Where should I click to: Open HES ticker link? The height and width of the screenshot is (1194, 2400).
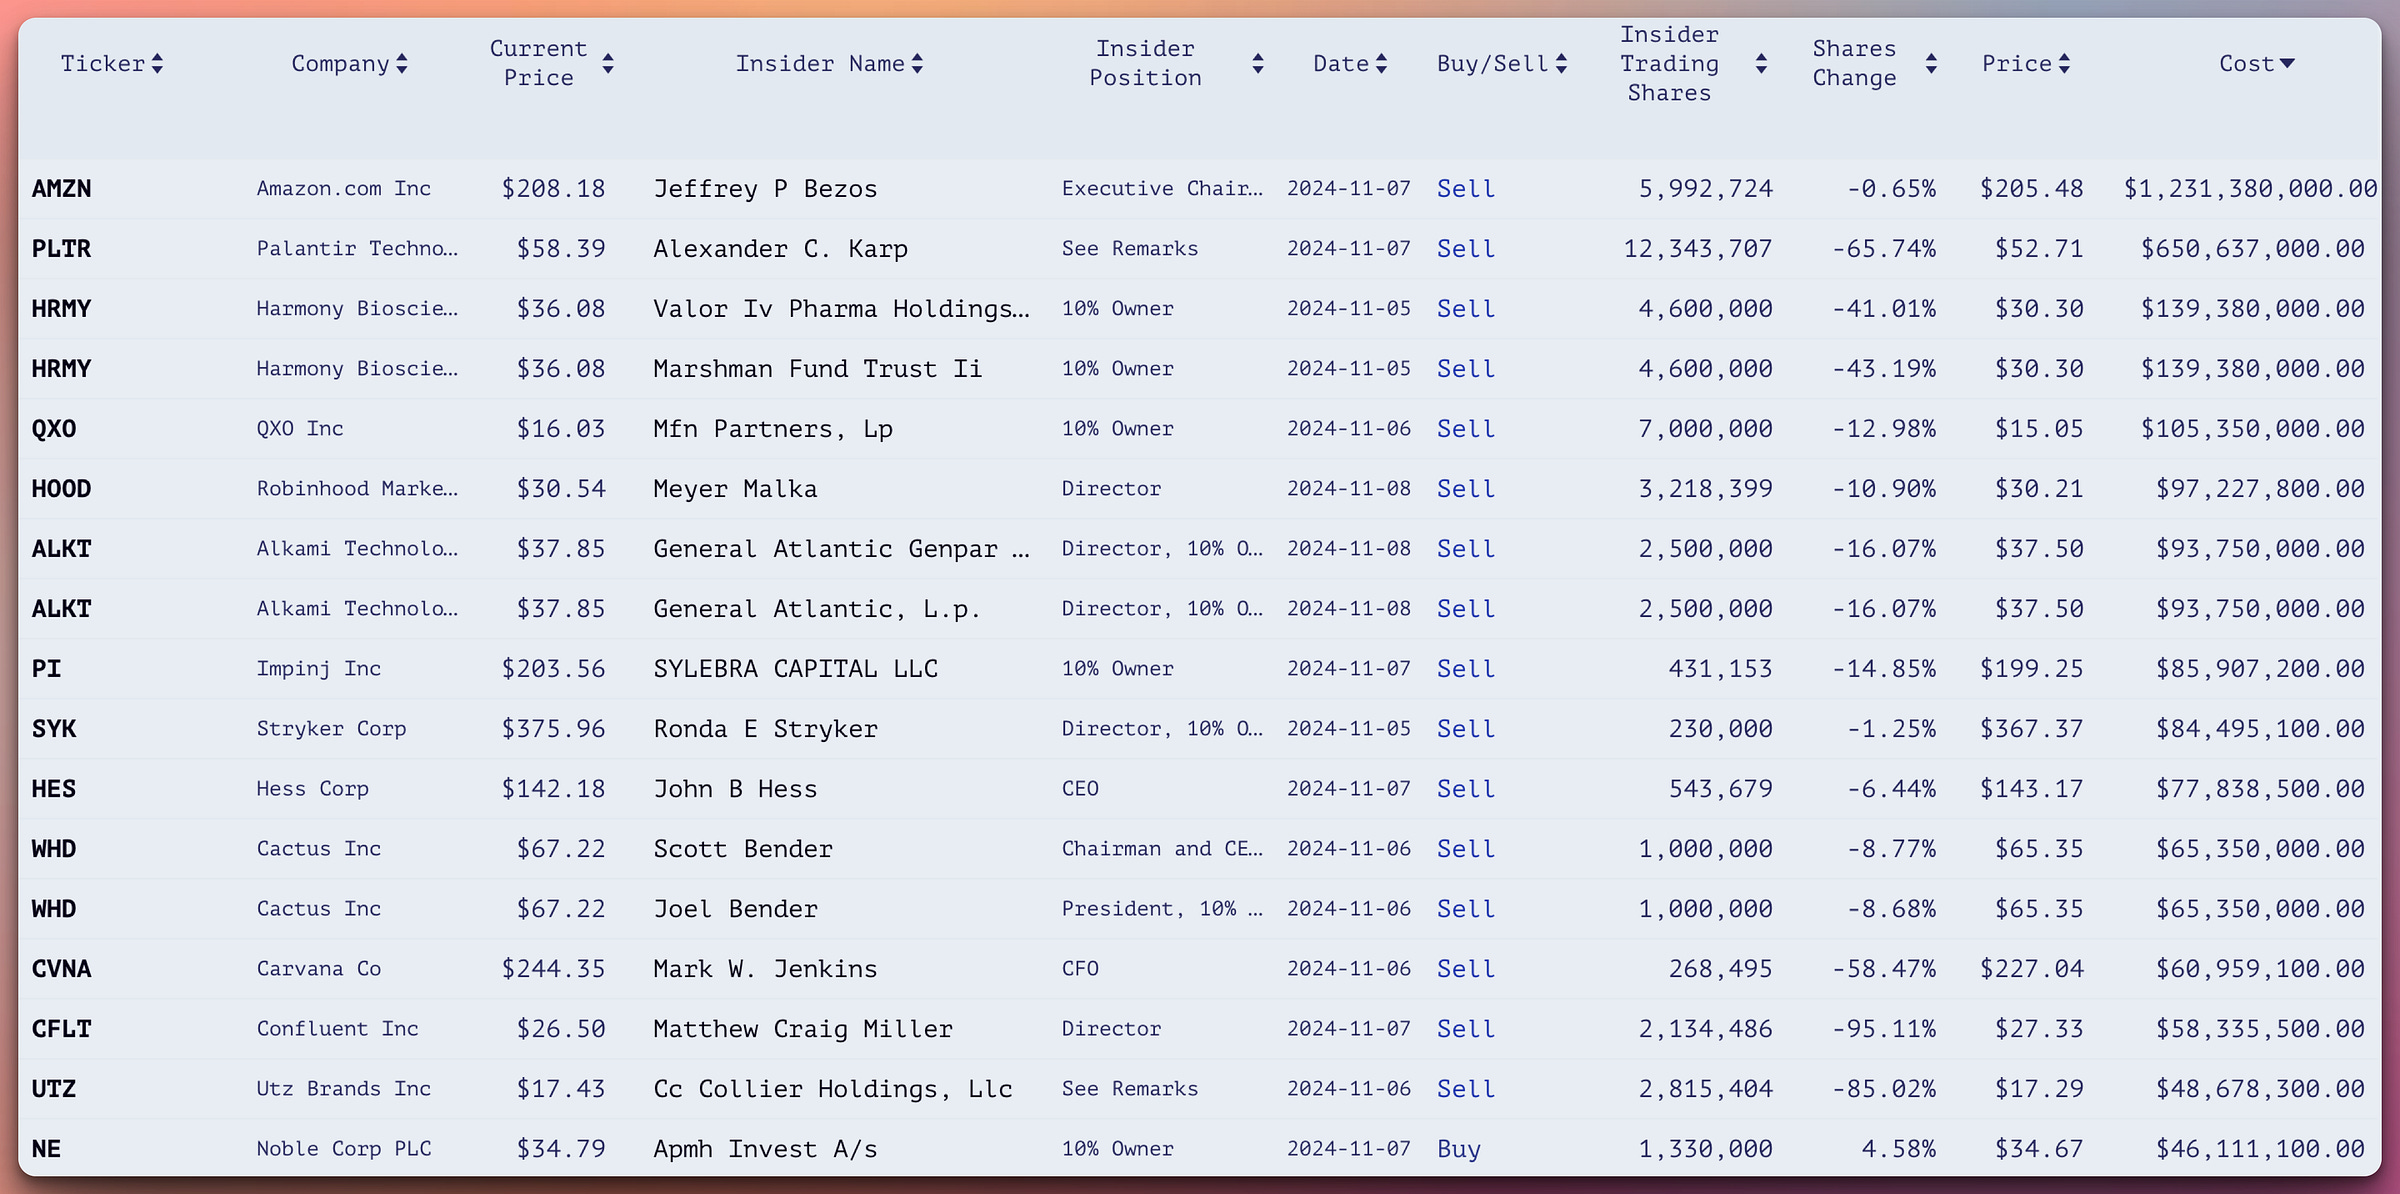(x=54, y=789)
